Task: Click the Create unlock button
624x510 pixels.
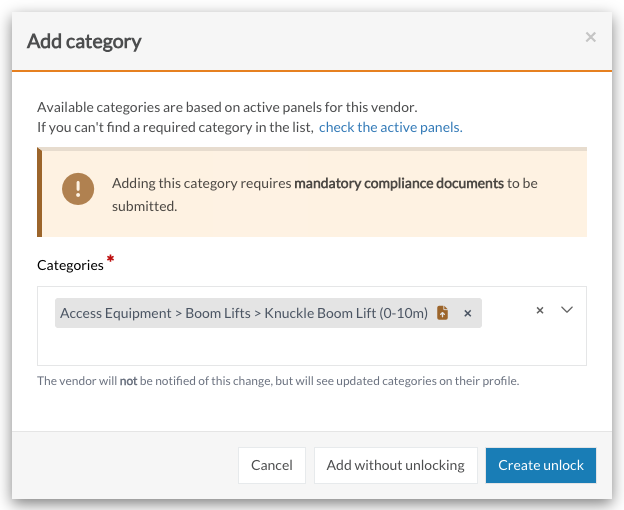Action: pos(540,465)
